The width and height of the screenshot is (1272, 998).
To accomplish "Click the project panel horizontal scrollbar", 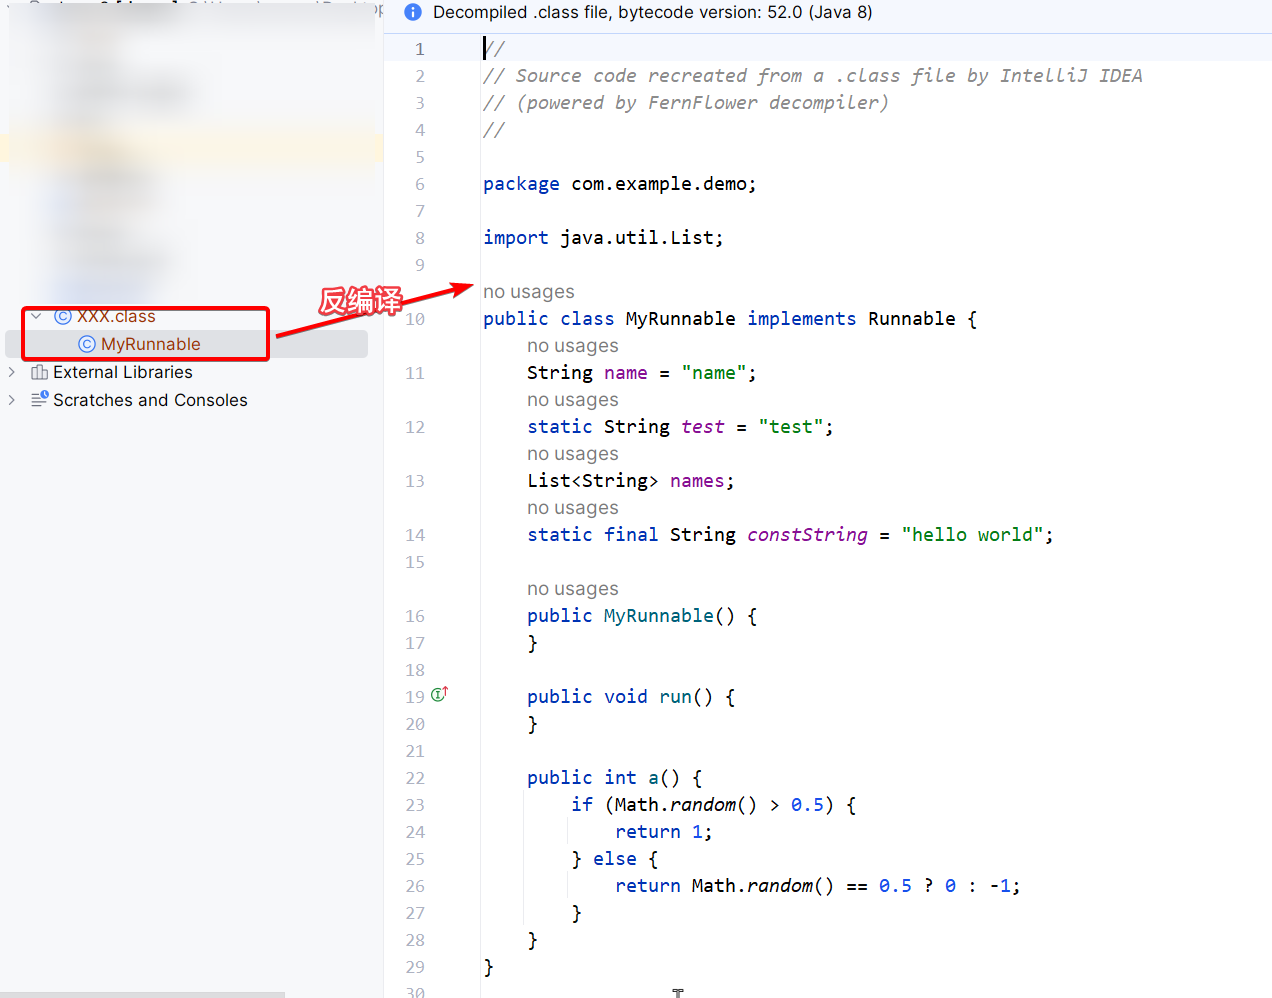I will [x=142, y=994].
